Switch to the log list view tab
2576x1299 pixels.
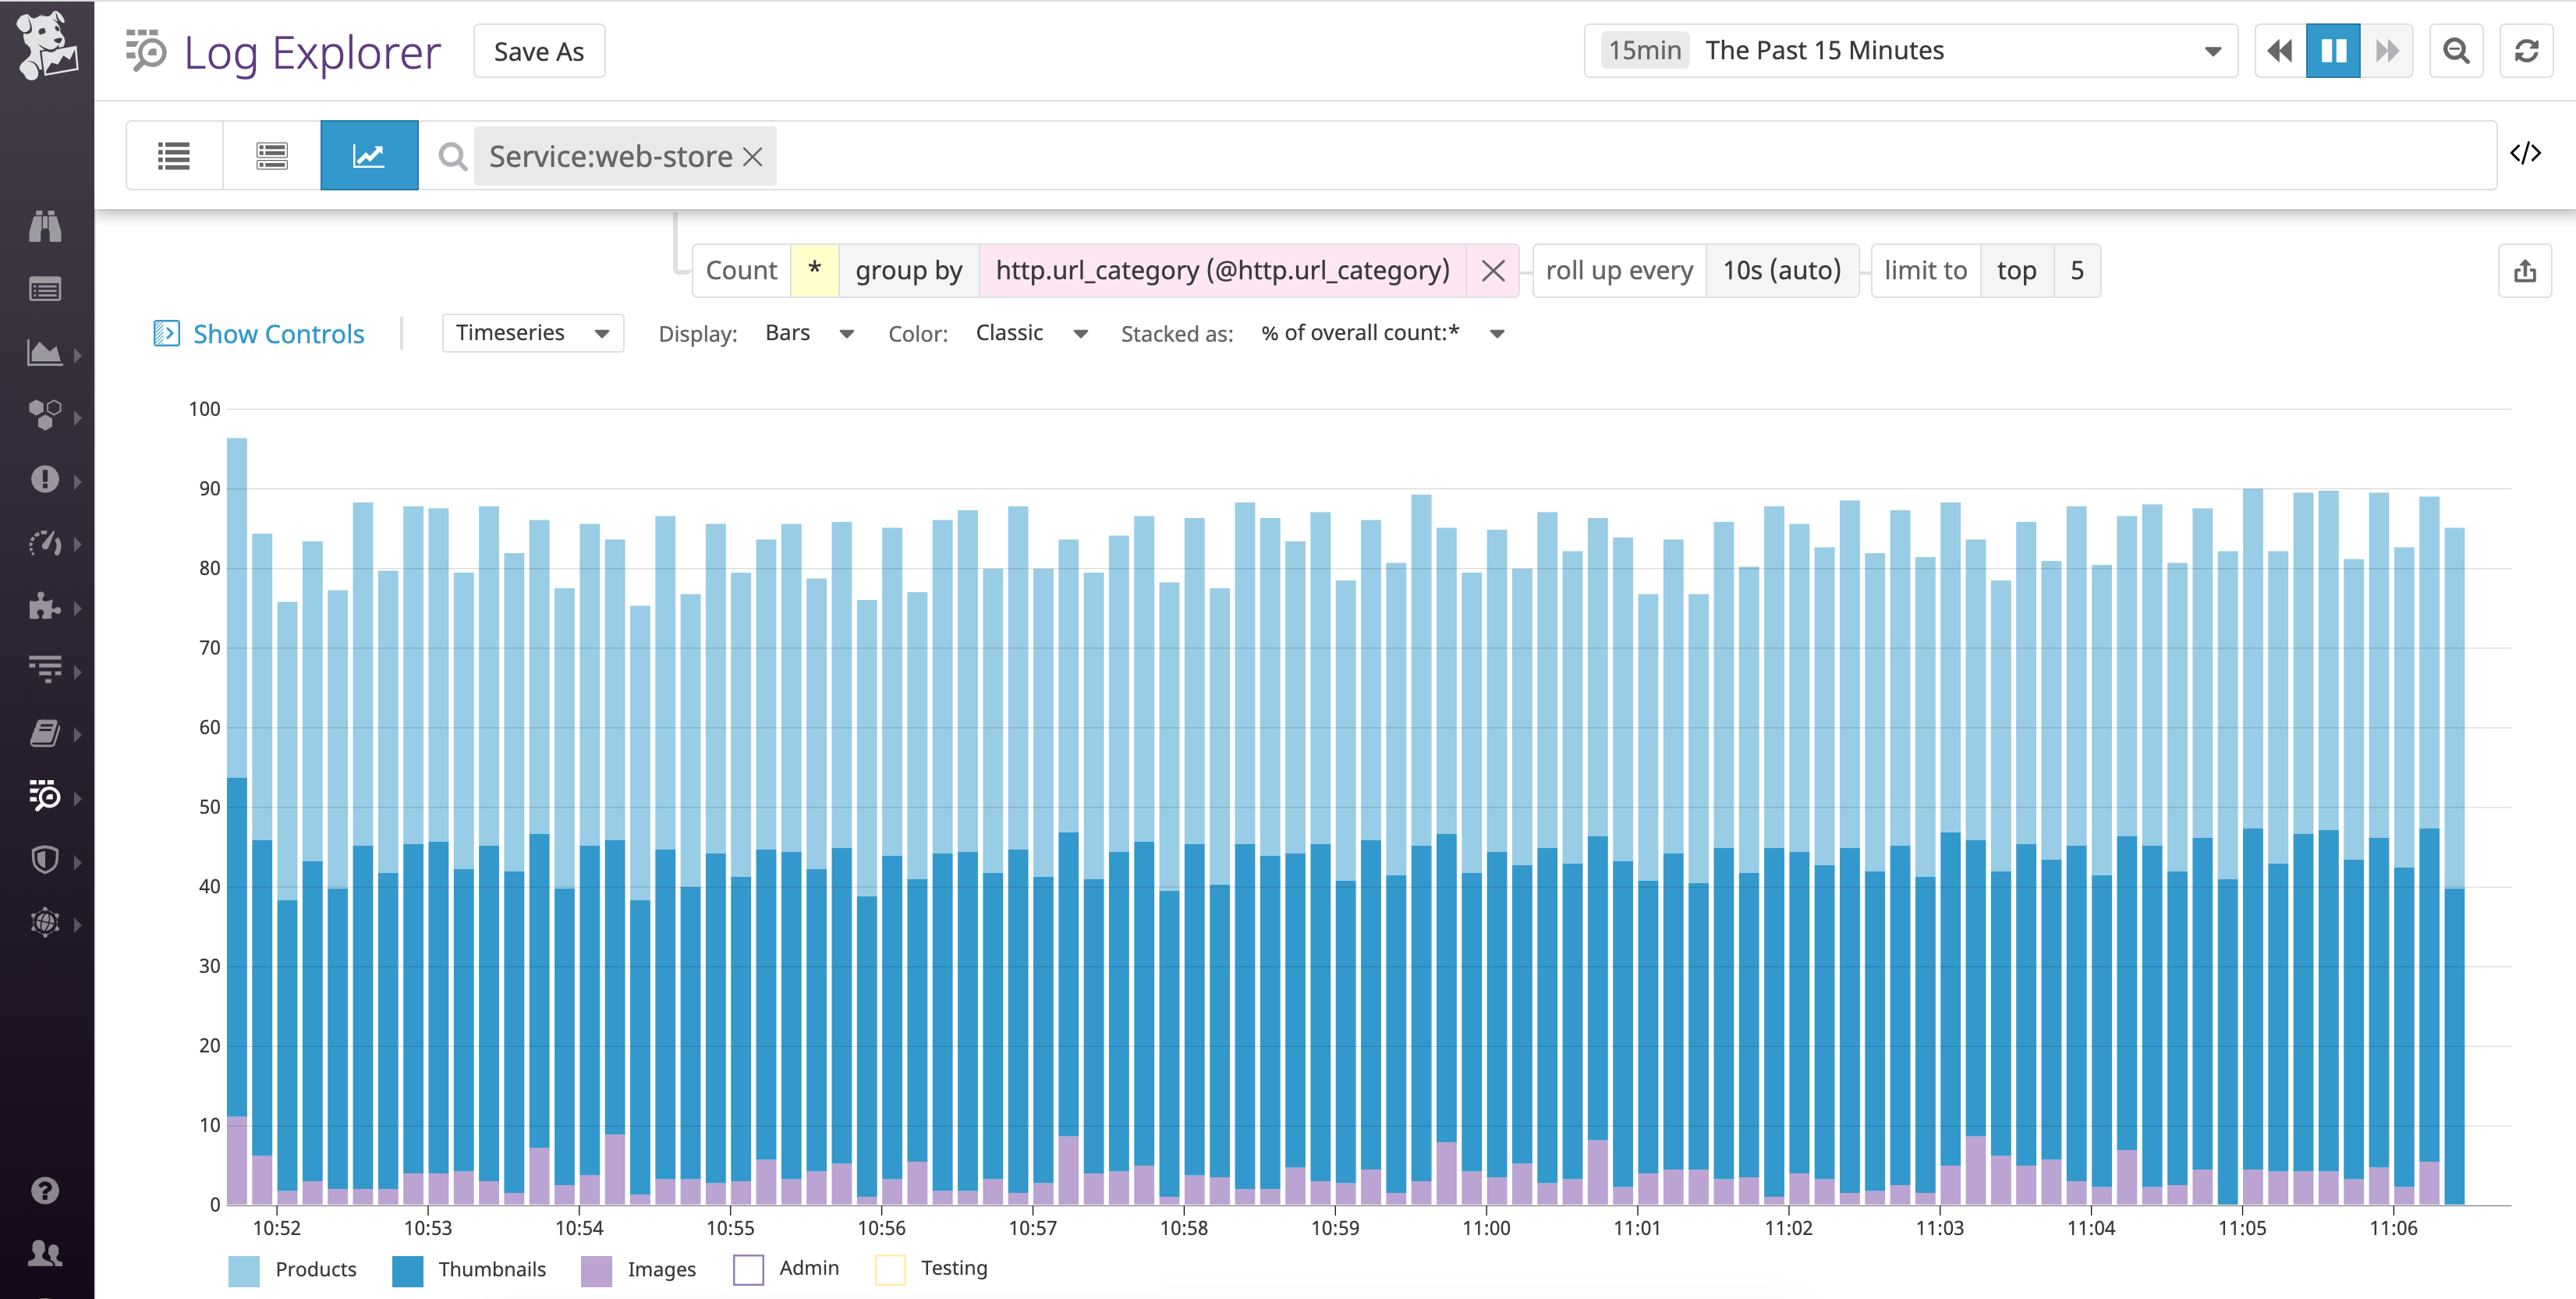click(173, 155)
